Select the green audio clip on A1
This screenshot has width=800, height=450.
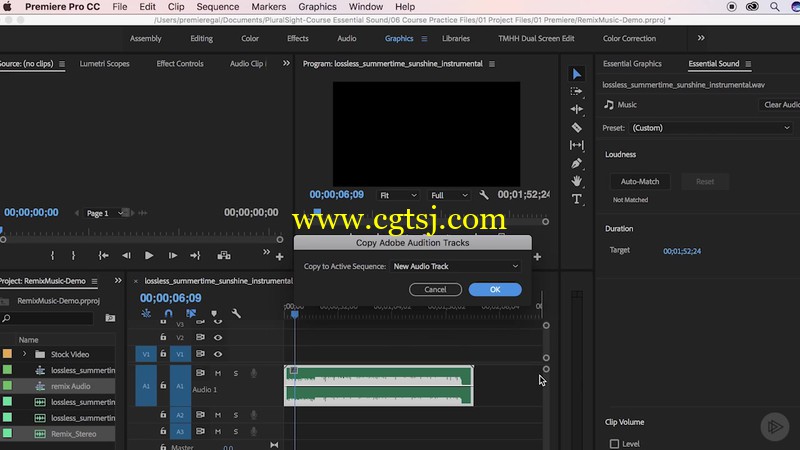point(379,386)
